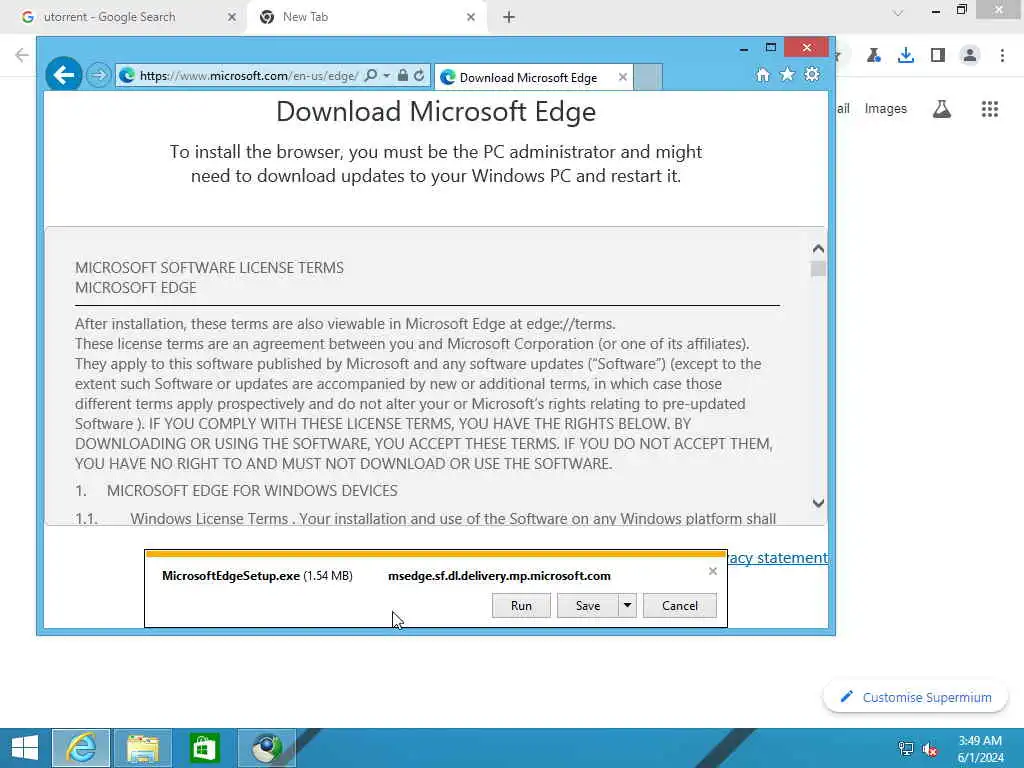The image size is (1024, 768).
Task: Click the license terms scroll down arrow
Action: 818,503
